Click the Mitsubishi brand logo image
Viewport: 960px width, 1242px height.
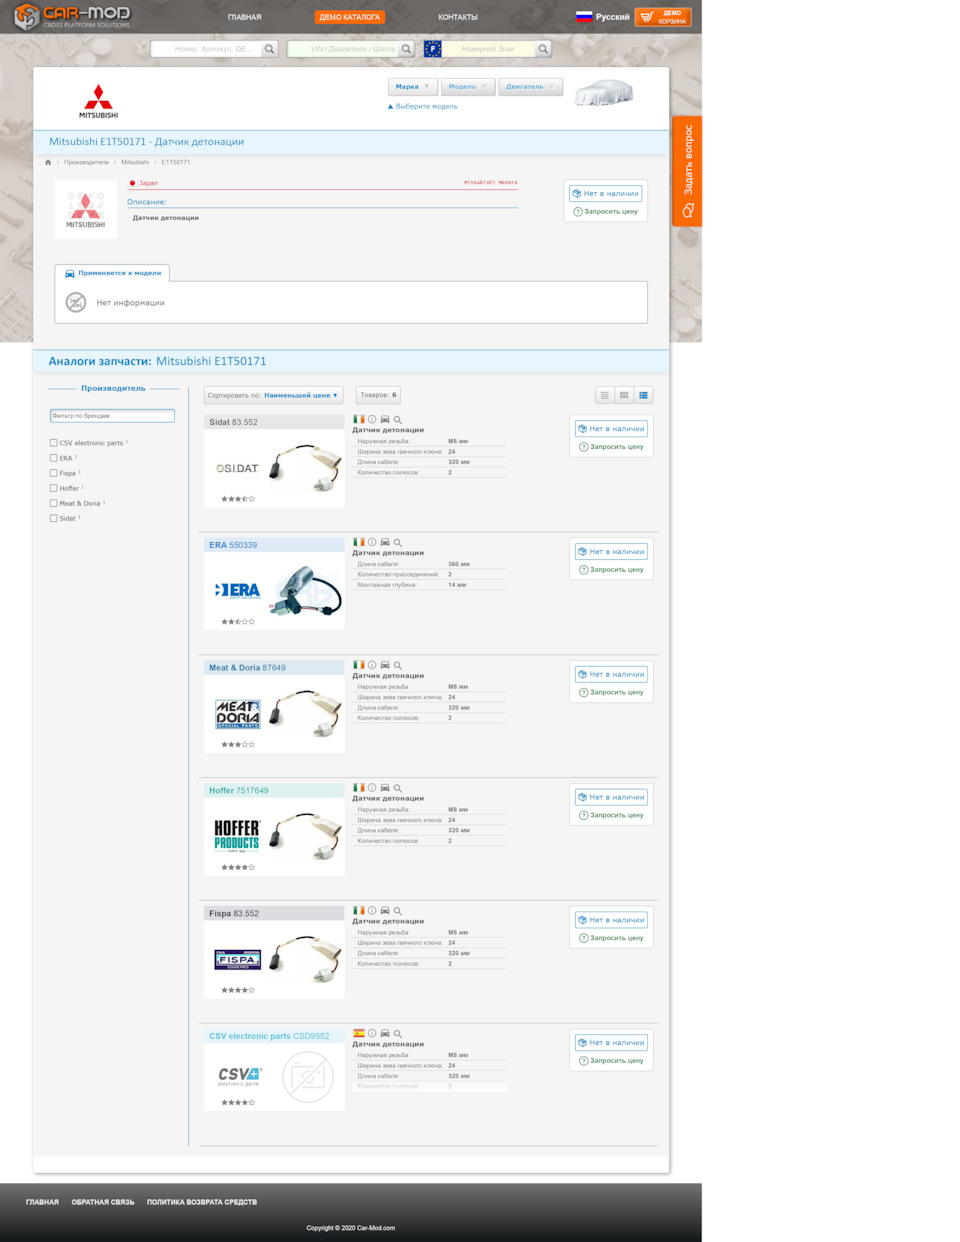98,101
